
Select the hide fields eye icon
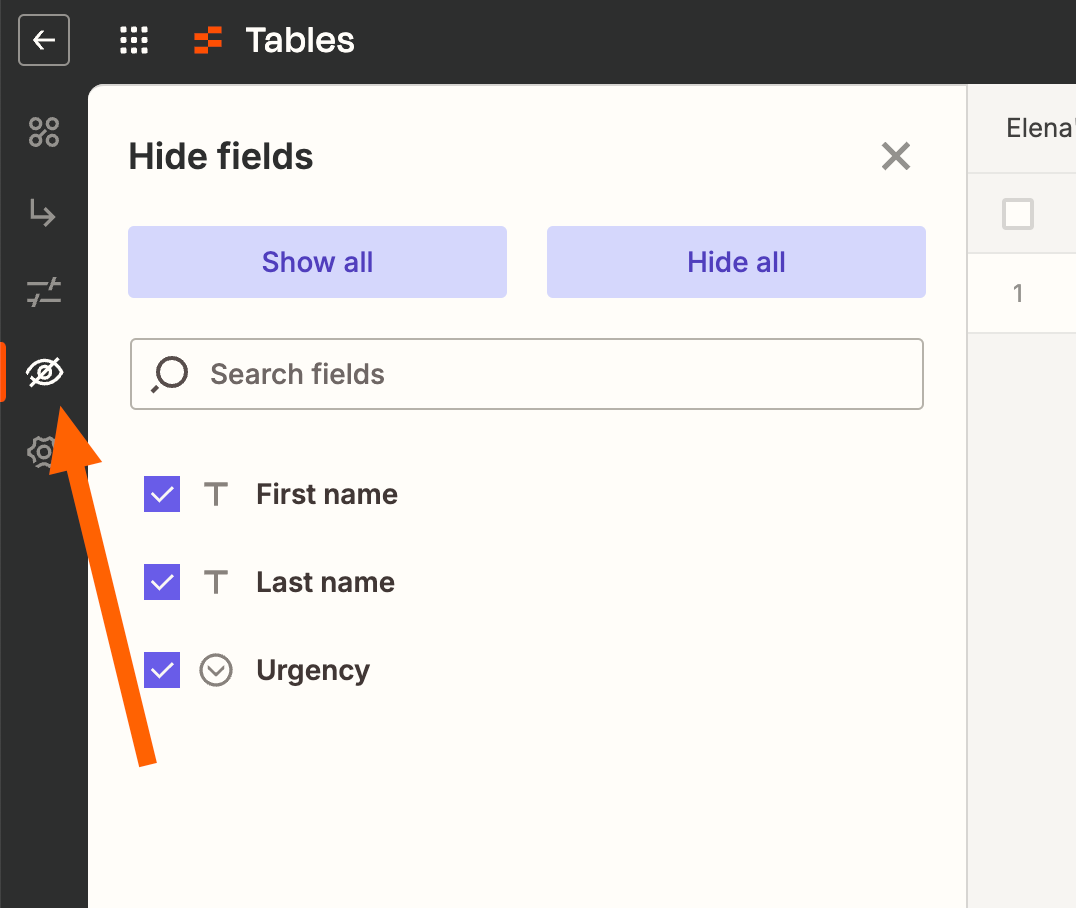coord(44,373)
